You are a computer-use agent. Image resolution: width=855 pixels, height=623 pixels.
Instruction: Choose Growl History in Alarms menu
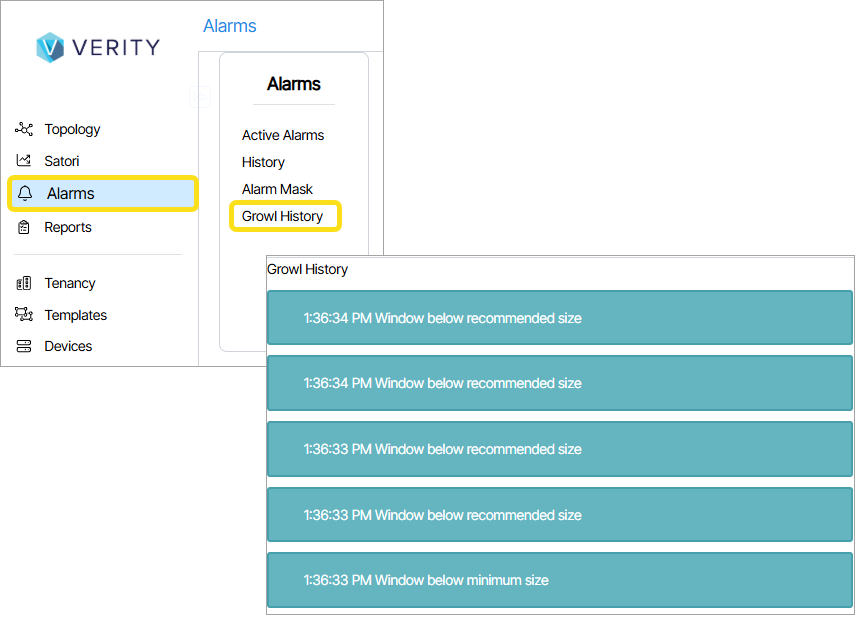pos(283,216)
